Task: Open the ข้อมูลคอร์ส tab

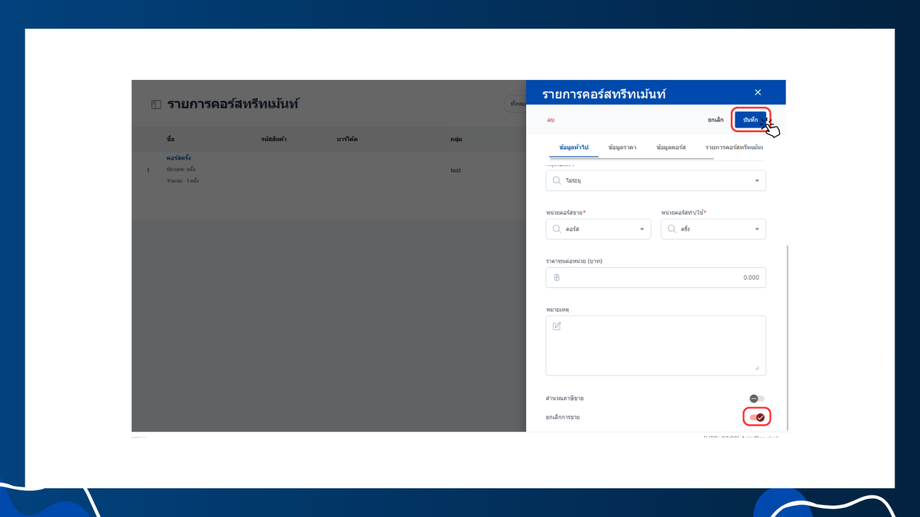Action: click(x=671, y=147)
